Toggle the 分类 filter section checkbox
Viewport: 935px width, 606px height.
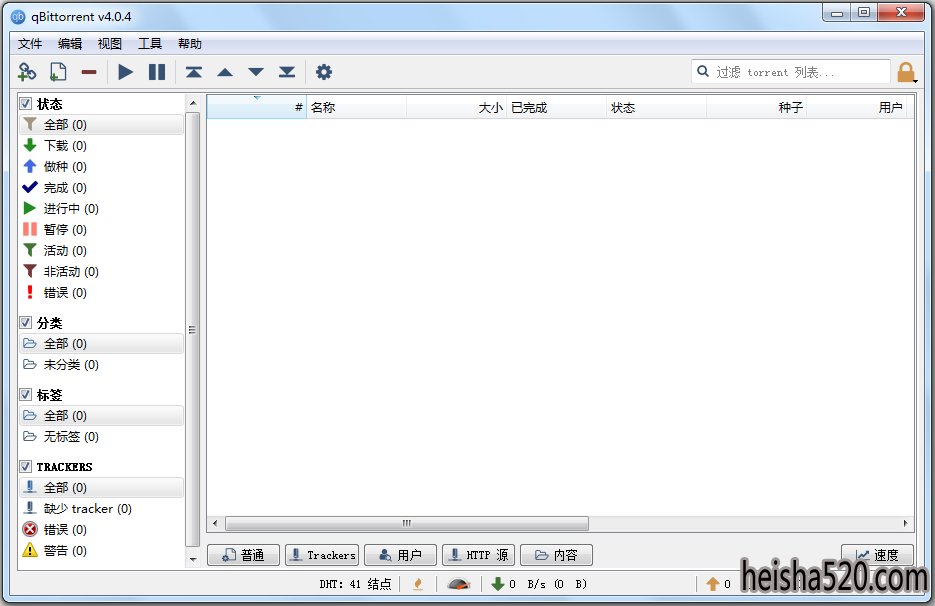pyautogui.click(x=26, y=323)
